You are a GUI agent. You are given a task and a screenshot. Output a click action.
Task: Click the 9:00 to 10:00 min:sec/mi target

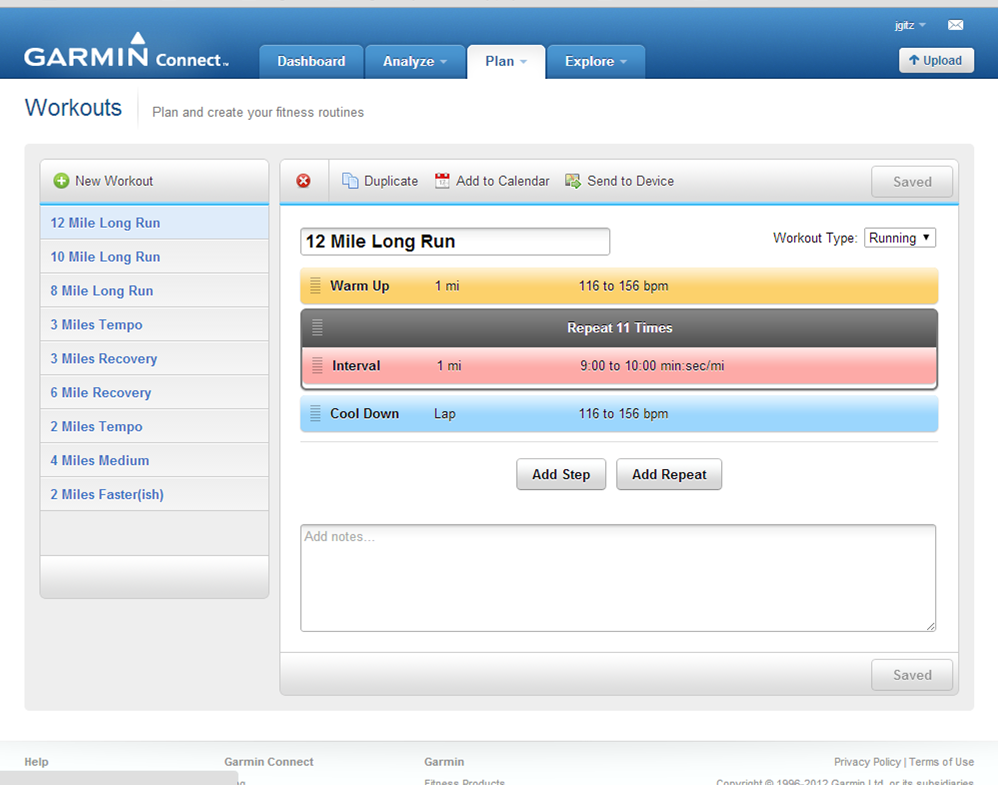tap(652, 365)
